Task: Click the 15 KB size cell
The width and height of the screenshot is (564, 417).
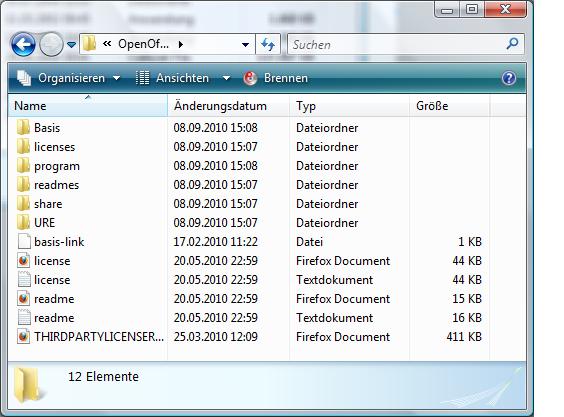Action: pyautogui.click(x=467, y=299)
